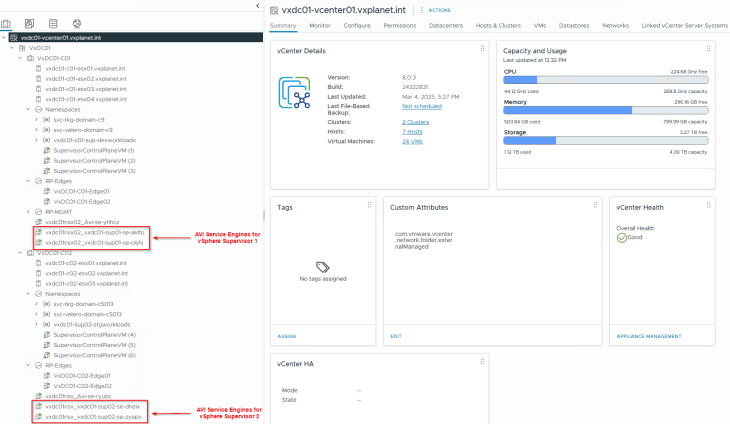The width and height of the screenshot is (730, 424).
Task: Click the Memory usage progress bar
Action: click(x=606, y=110)
